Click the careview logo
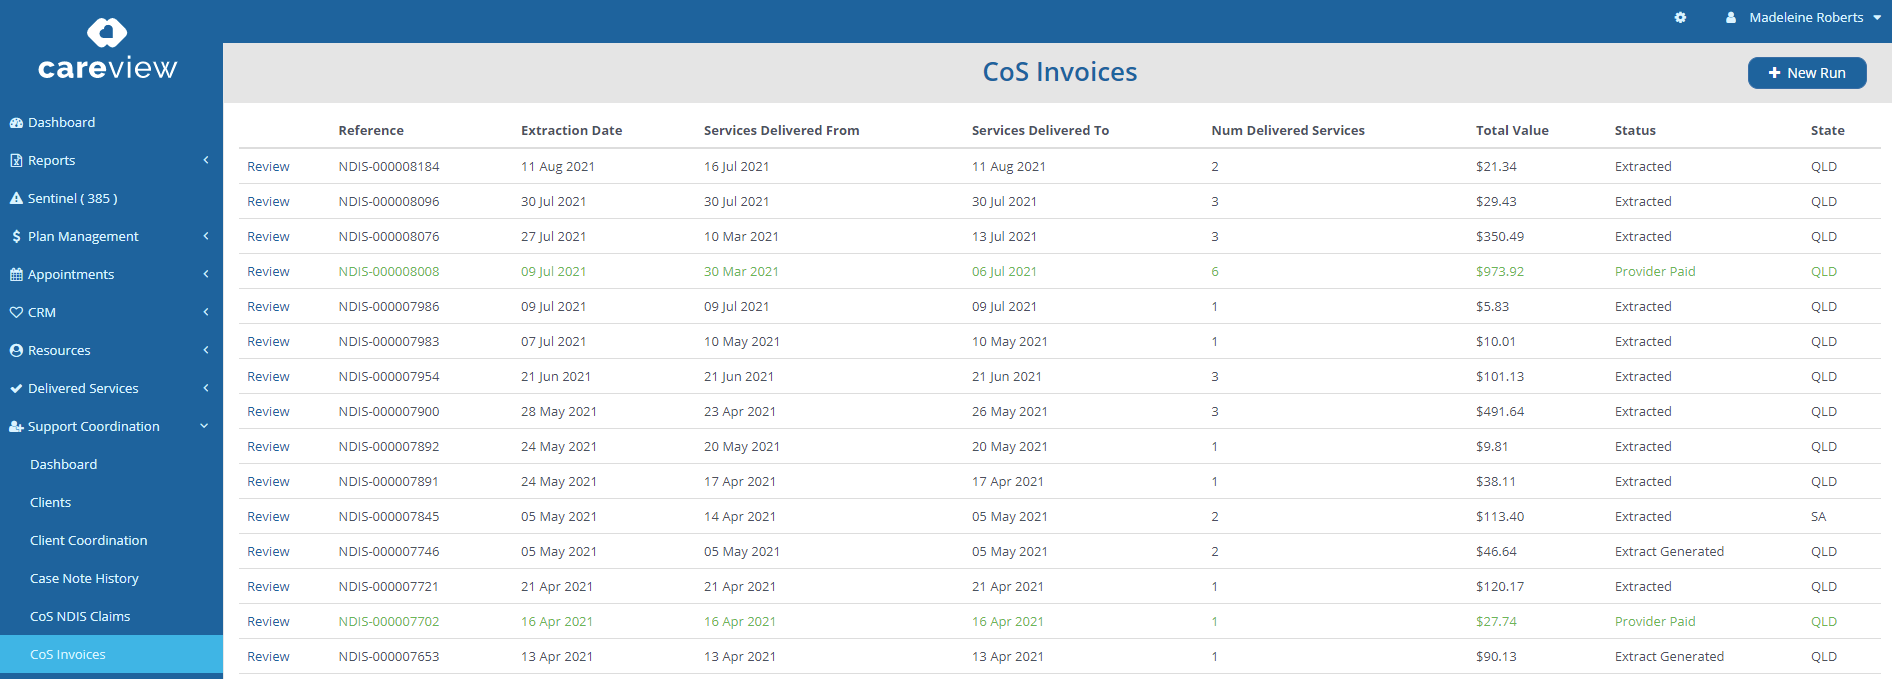Screen dimensions: 1892x679 tap(107, 49)
